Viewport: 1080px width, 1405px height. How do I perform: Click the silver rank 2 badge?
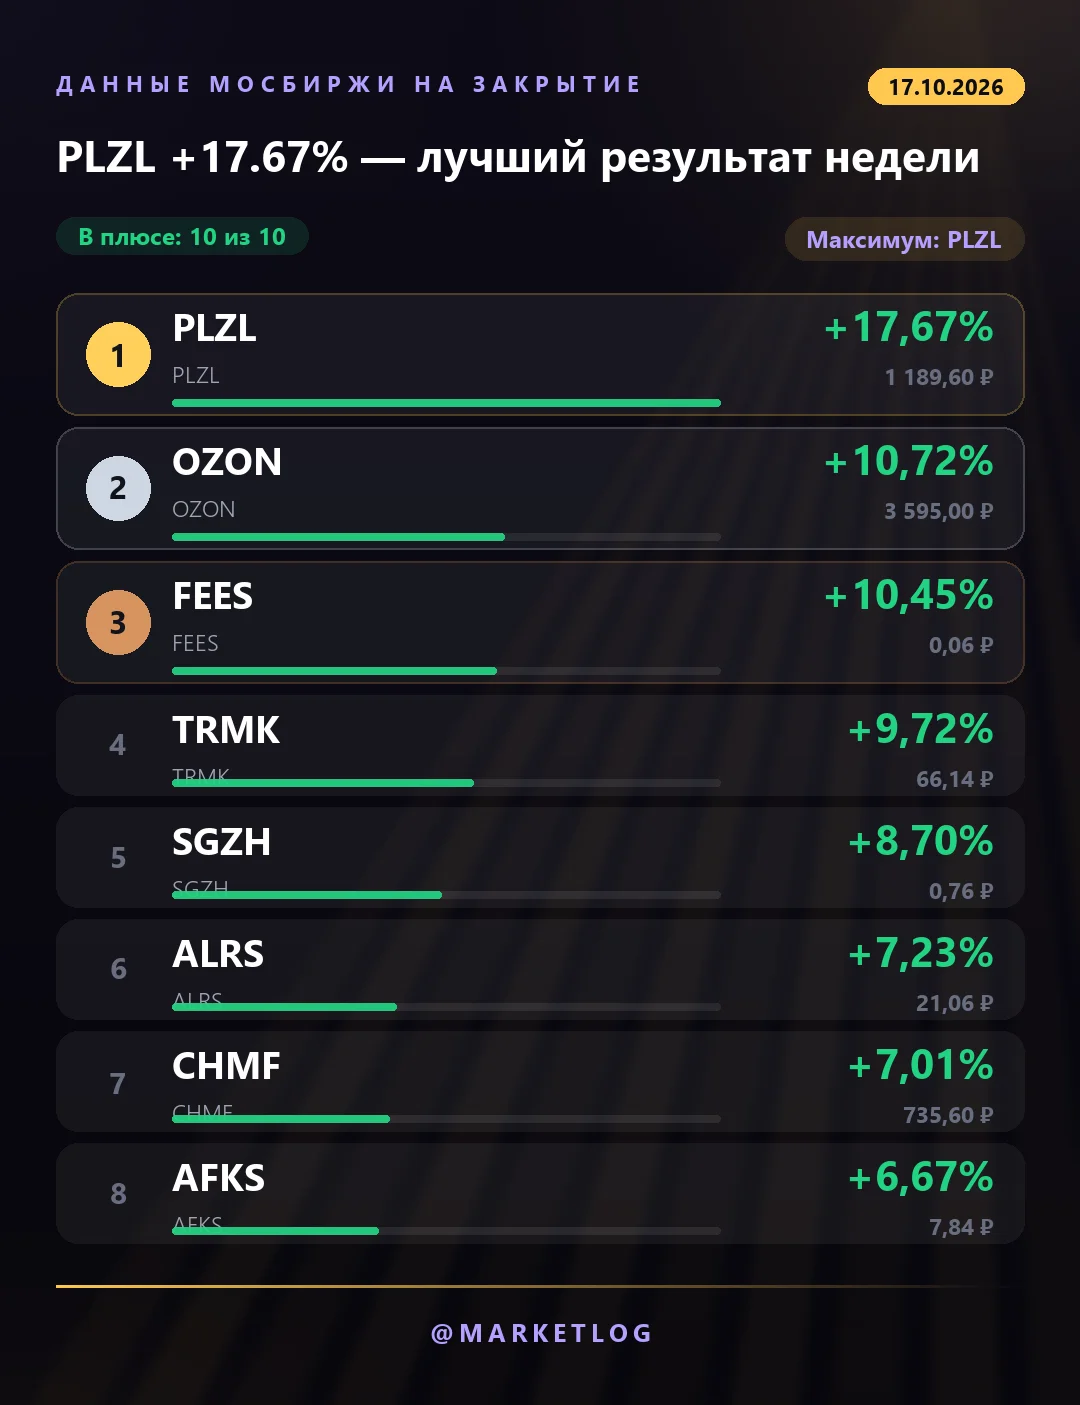pos(118,489)
